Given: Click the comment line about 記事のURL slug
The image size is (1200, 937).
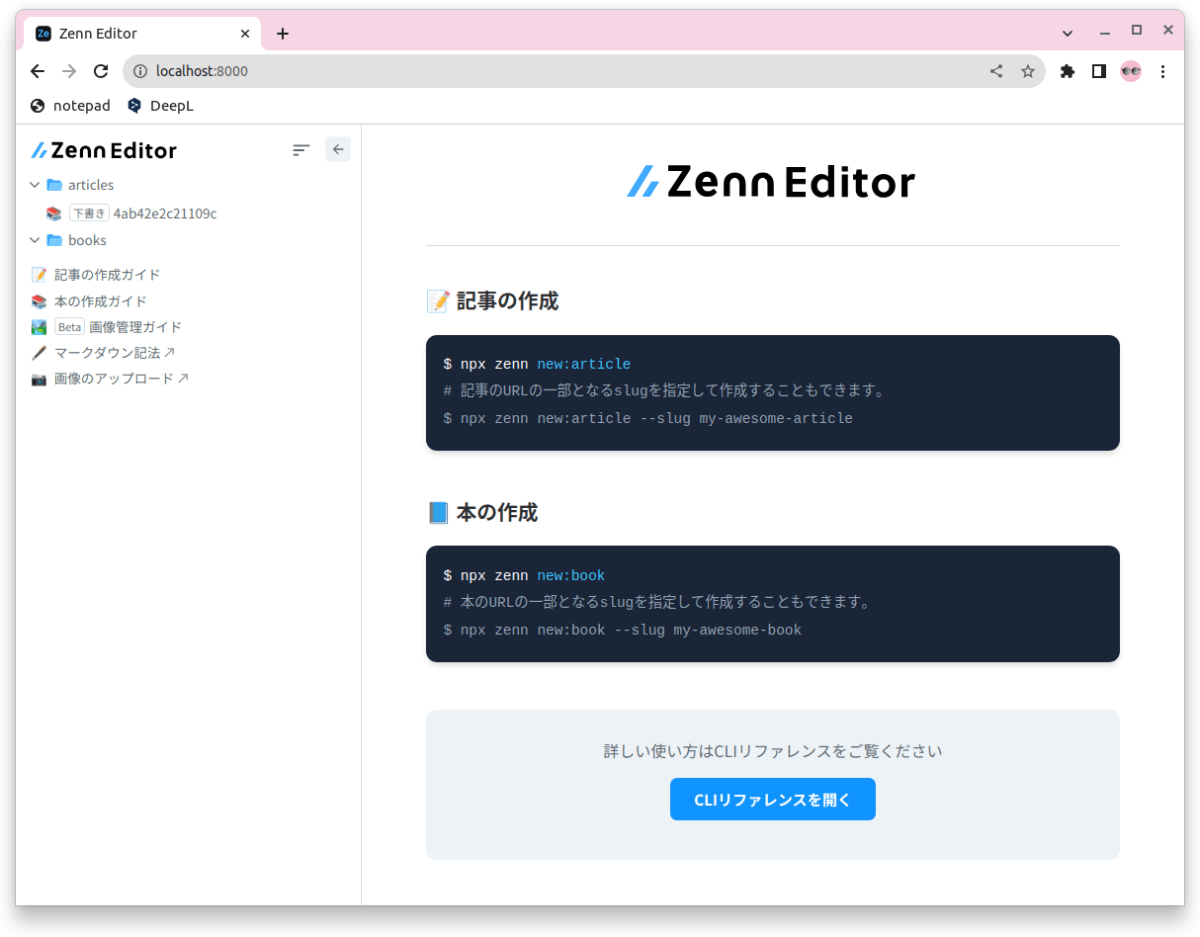Looking at the screenshot, I should coord(665,391).
